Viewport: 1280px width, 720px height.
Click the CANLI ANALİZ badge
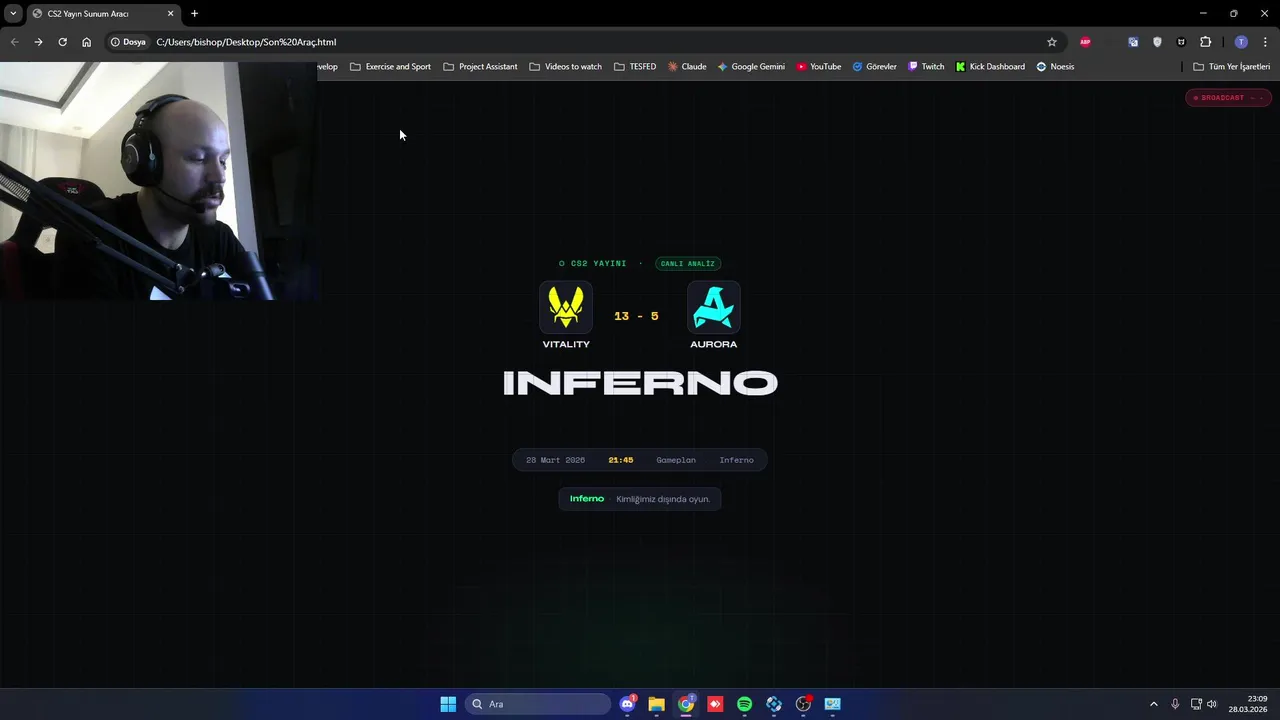click(x=688, y=264)
